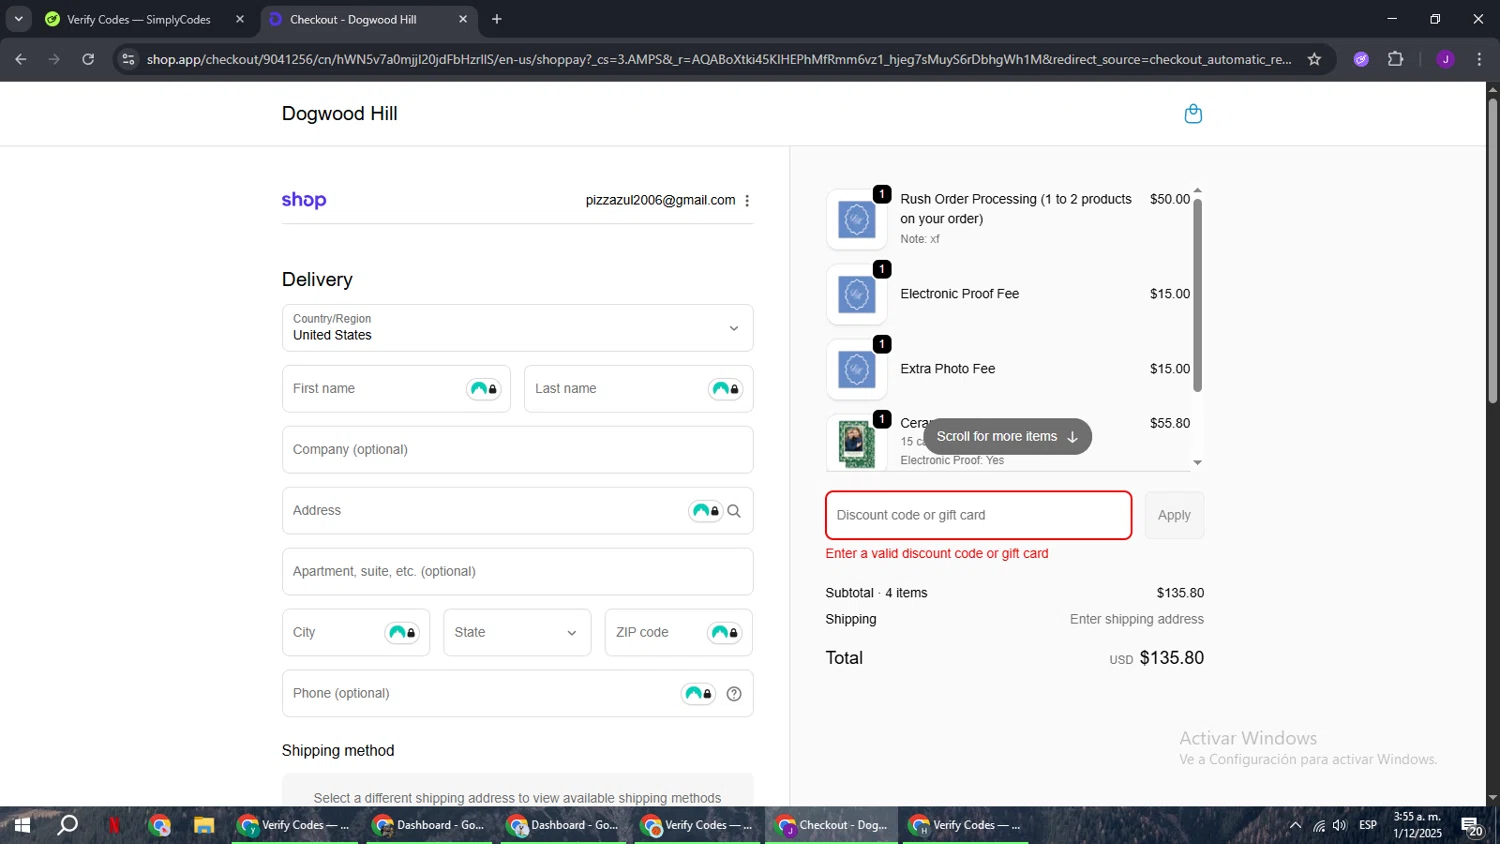Click the Shop logo
The height and width of the screenshot is (844, 1500).
[304, 200]
